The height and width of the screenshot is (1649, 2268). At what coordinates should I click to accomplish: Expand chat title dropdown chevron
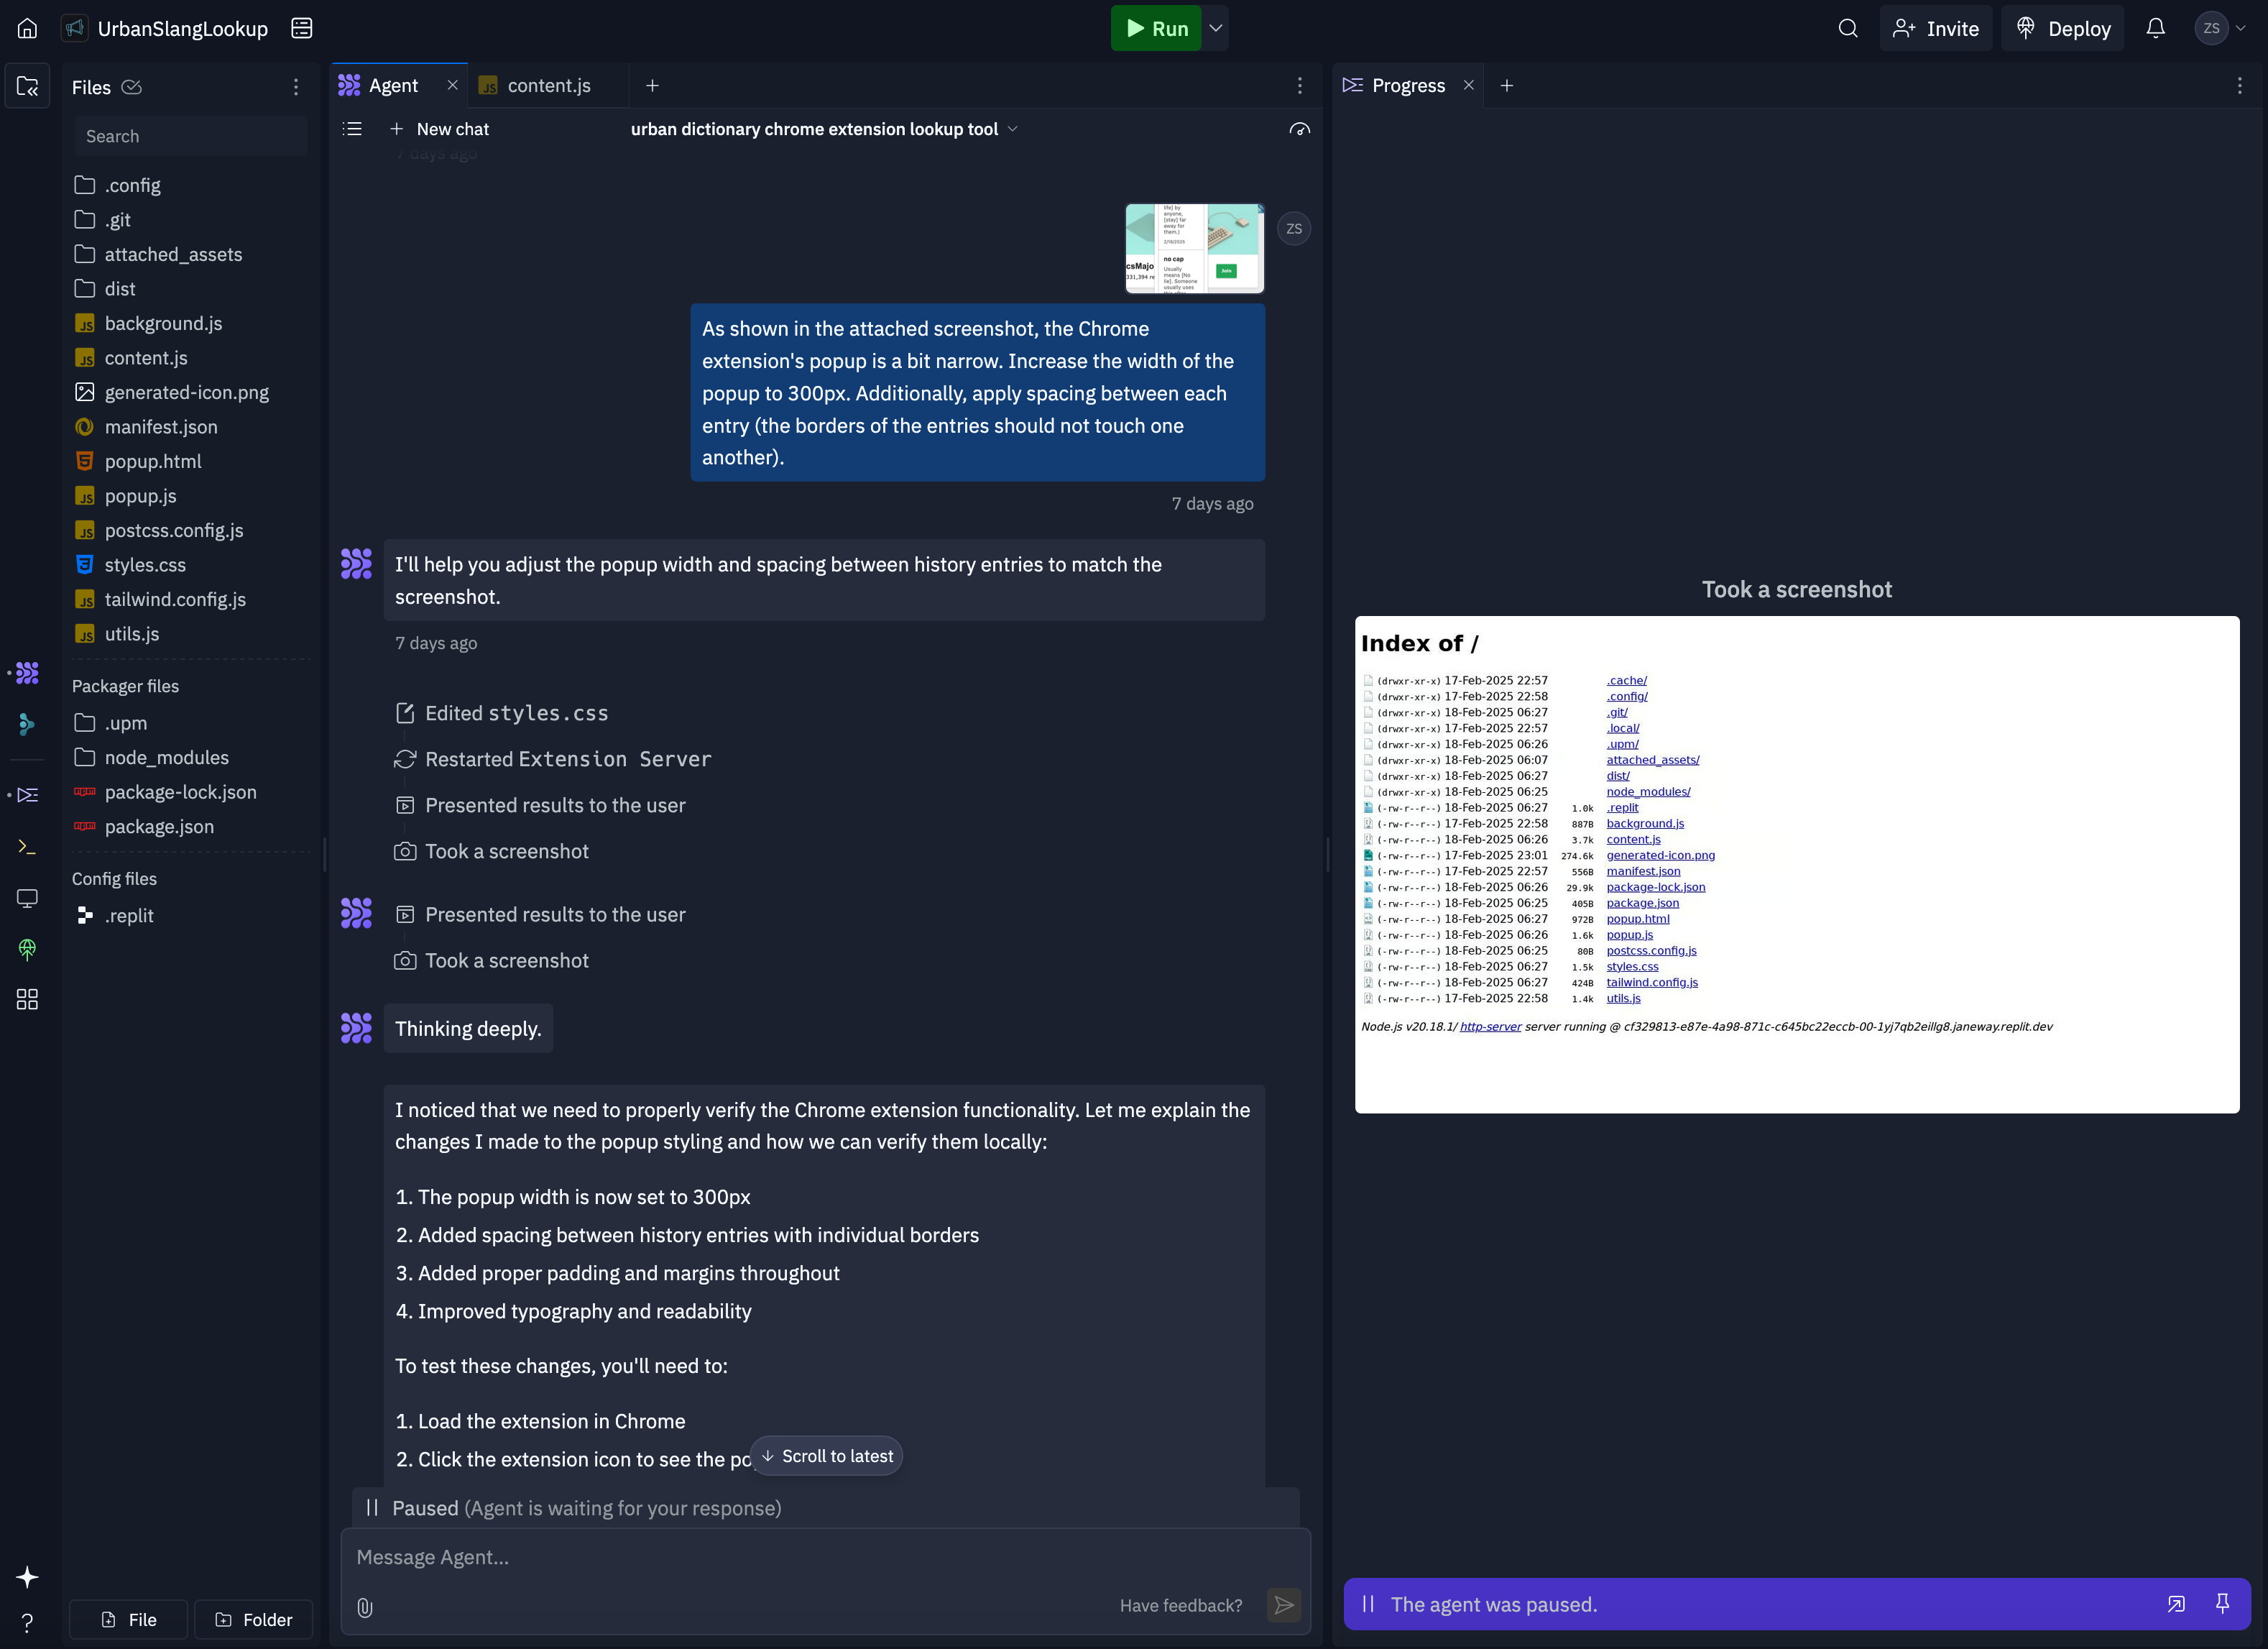[1013, 129]
